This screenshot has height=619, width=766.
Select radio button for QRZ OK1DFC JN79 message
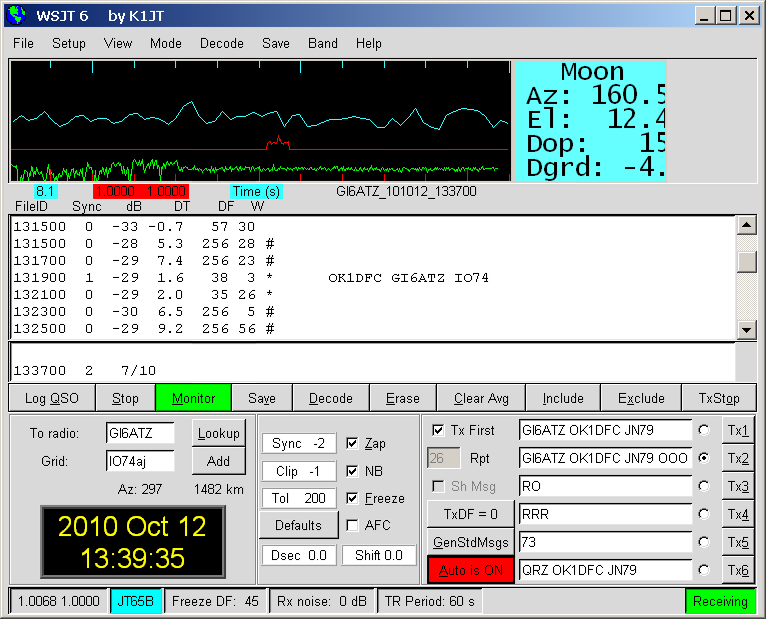tap(704, 570)
